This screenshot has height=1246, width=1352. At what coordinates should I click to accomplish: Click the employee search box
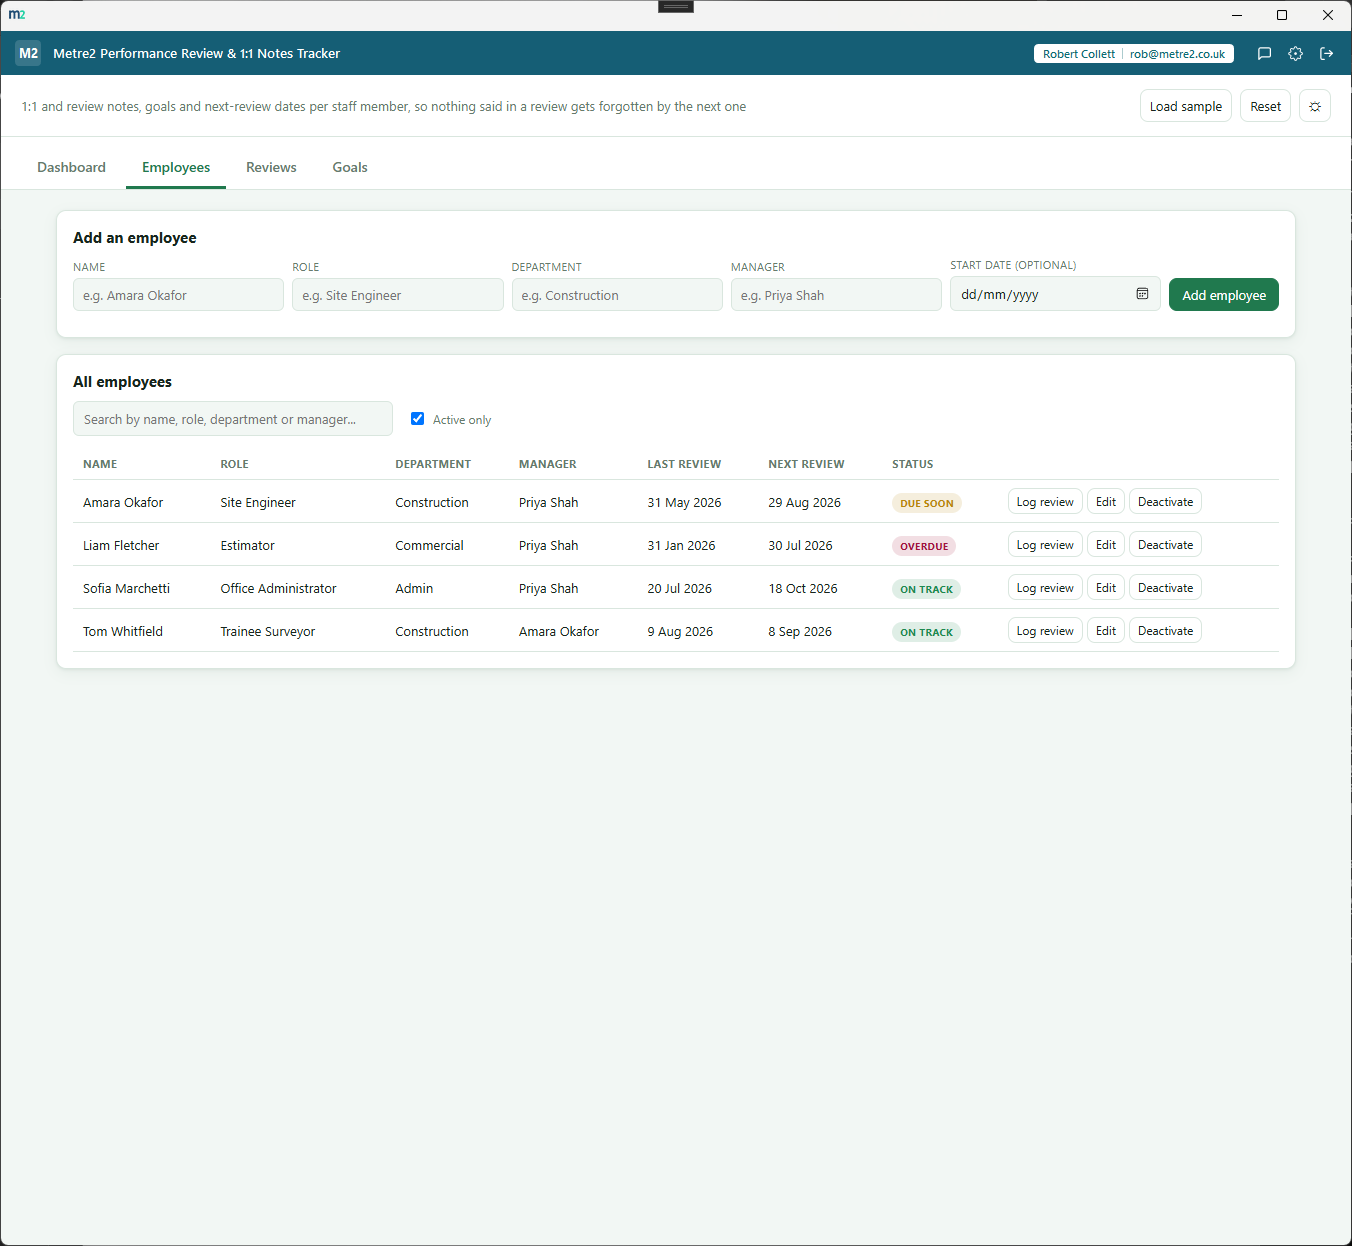(233, 419)
